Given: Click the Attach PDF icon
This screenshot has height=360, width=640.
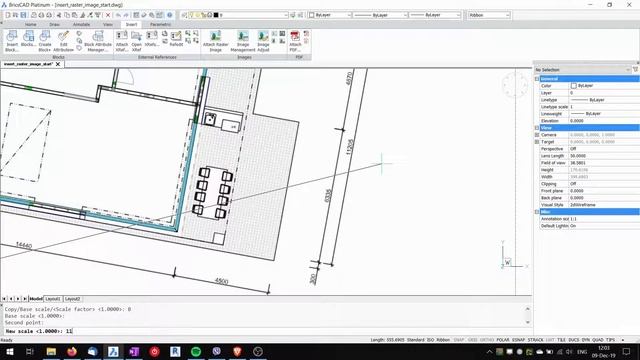Looking at the screenshot, I should point(295,41).
